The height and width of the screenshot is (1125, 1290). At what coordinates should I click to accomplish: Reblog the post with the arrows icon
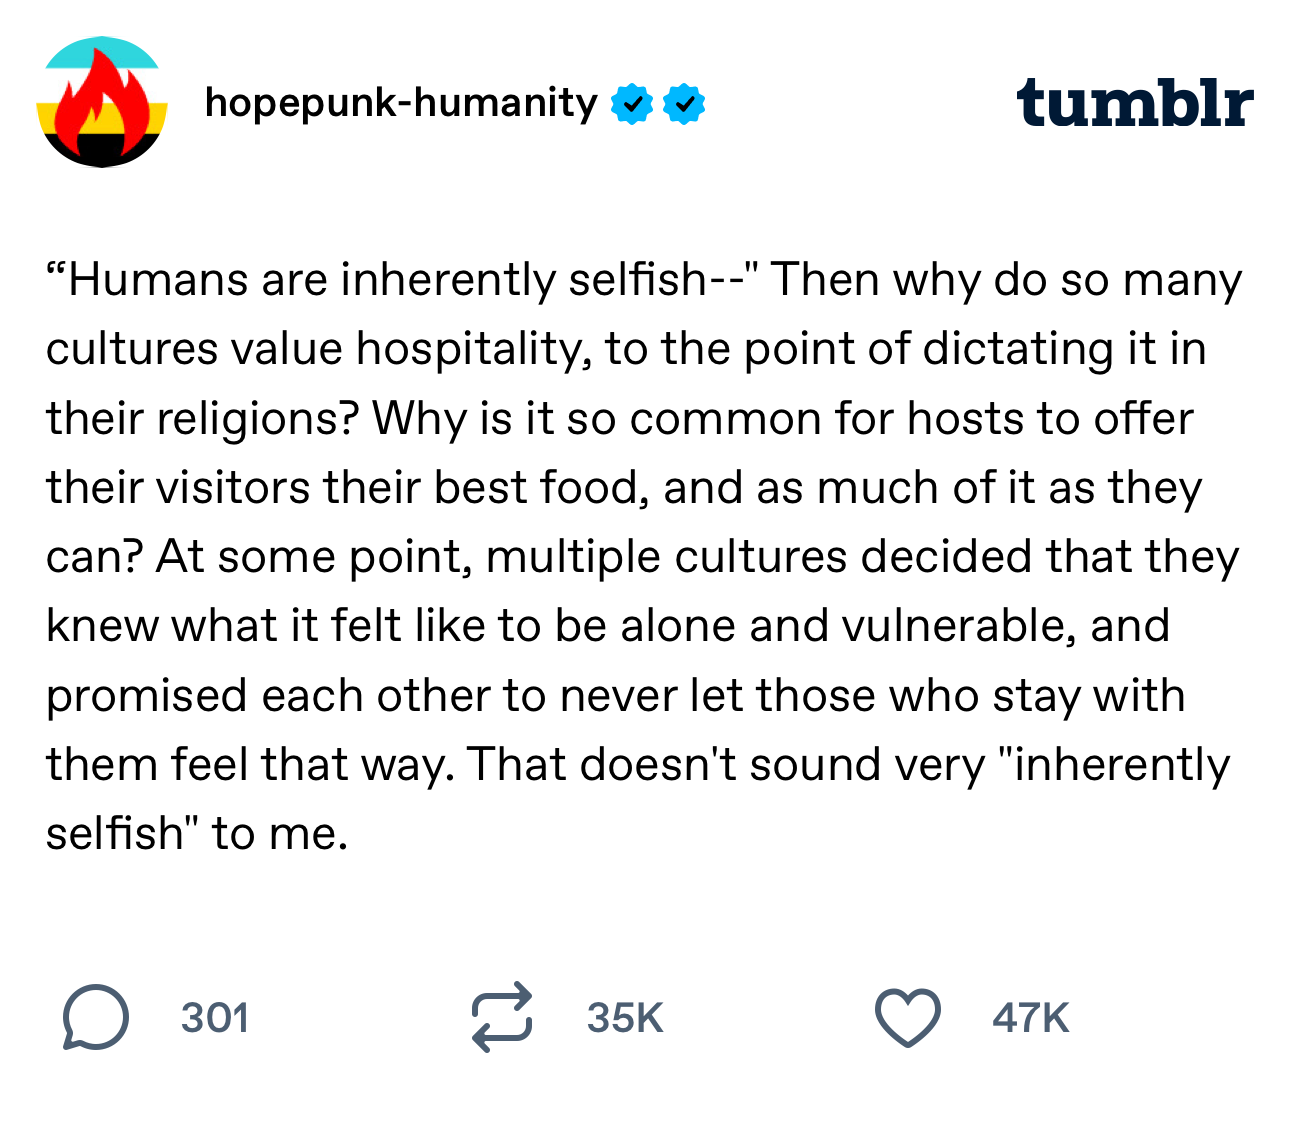pyautogui.click(x=502, y=1018)
